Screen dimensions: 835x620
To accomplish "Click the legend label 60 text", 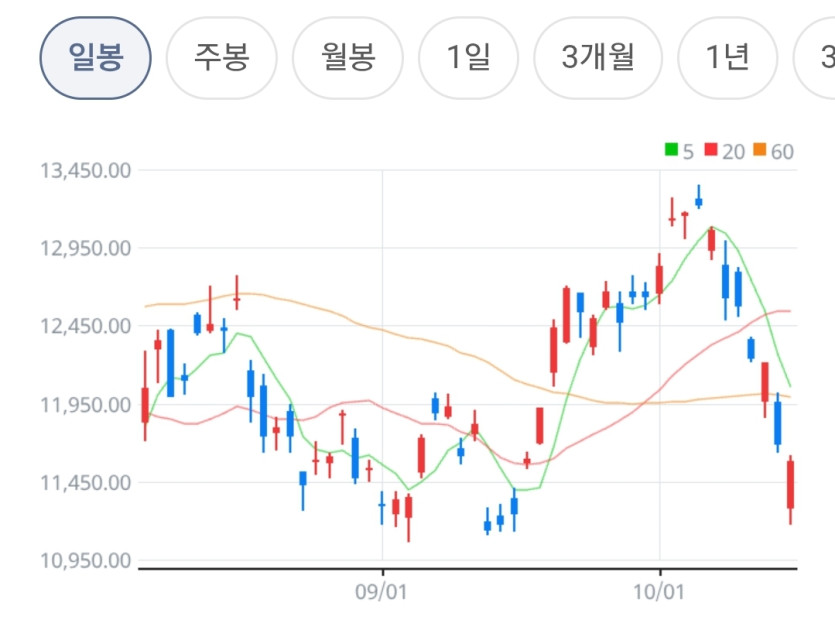I will pyautogui.click(x=782, y=152).
